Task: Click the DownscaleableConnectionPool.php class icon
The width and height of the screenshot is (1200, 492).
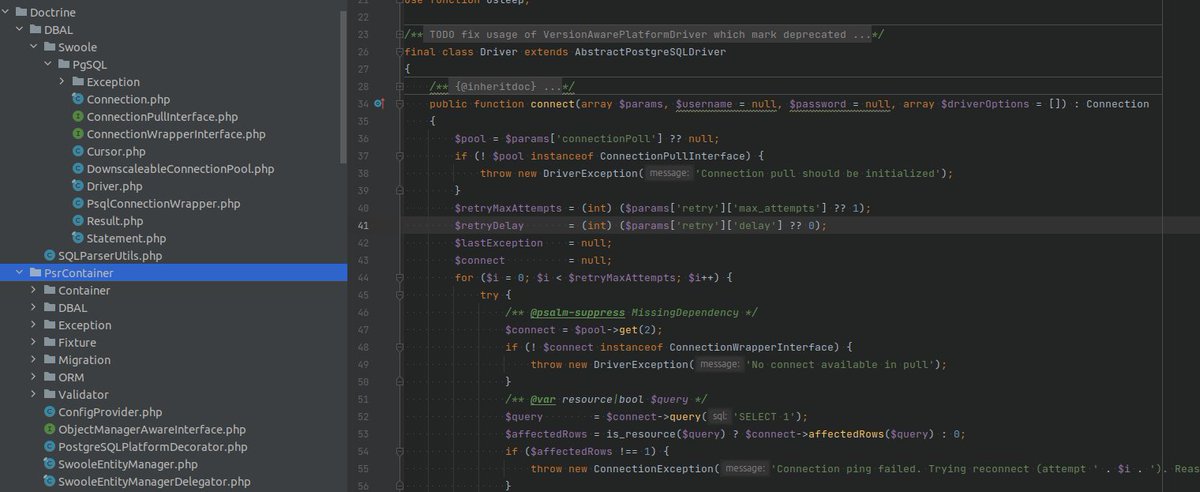Action: [x=78, y=169]
